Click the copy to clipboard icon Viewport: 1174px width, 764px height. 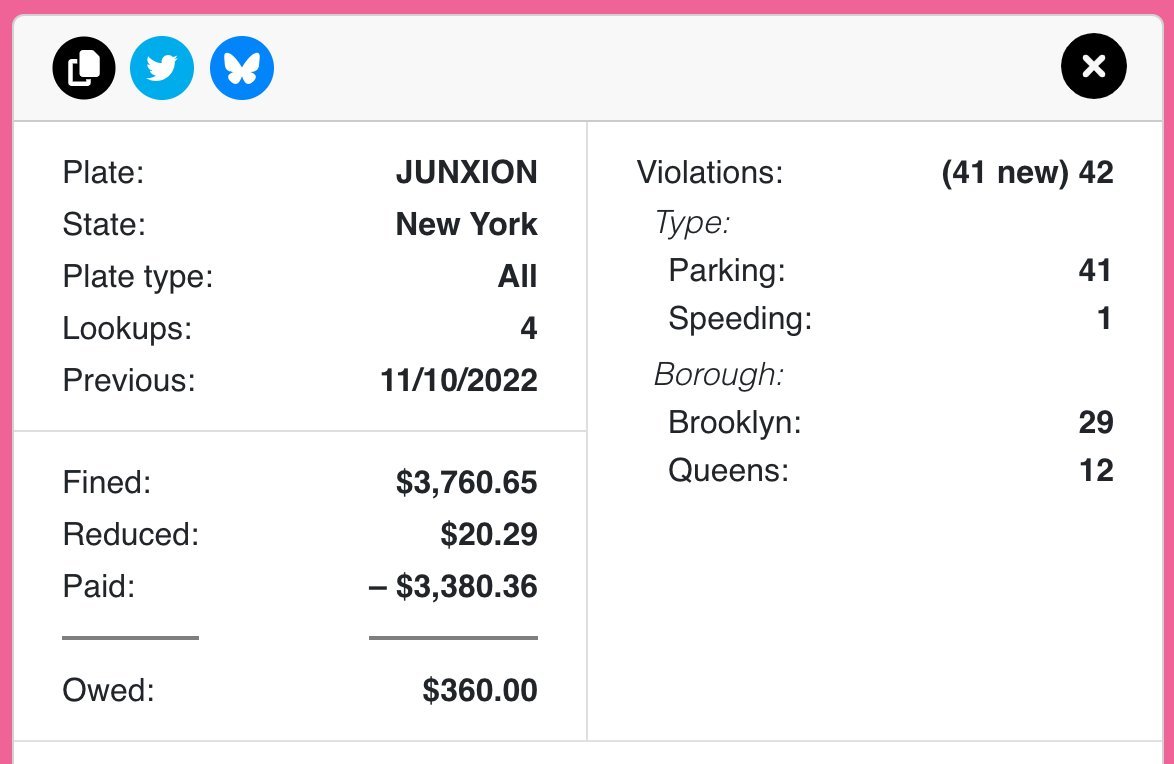tap(84, 68)
